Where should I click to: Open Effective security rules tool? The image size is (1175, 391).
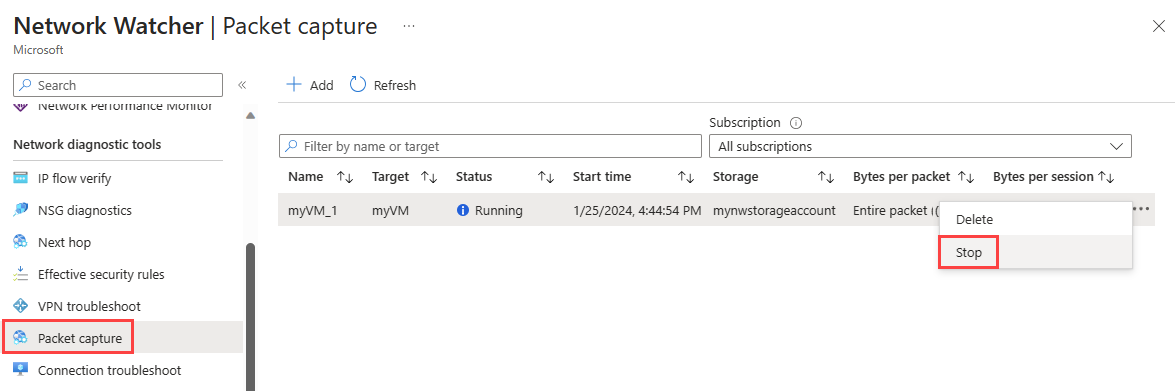(x=101, y=274)
